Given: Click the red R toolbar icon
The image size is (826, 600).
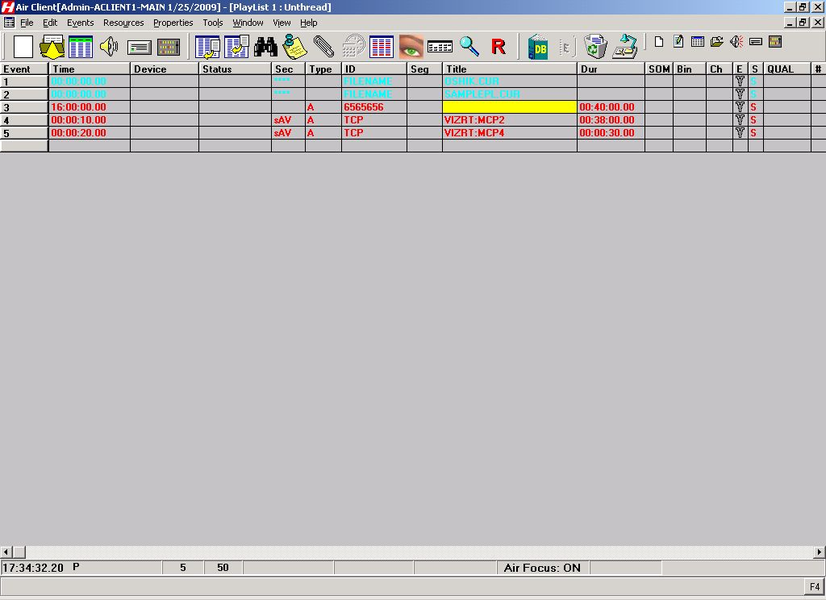Looking at the screenshot, I should click(x=498, y=46).
